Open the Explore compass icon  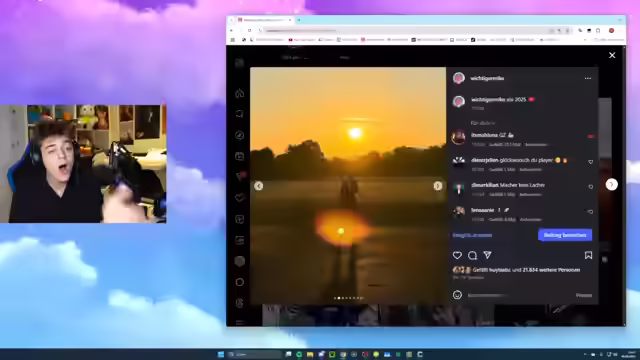240,135
